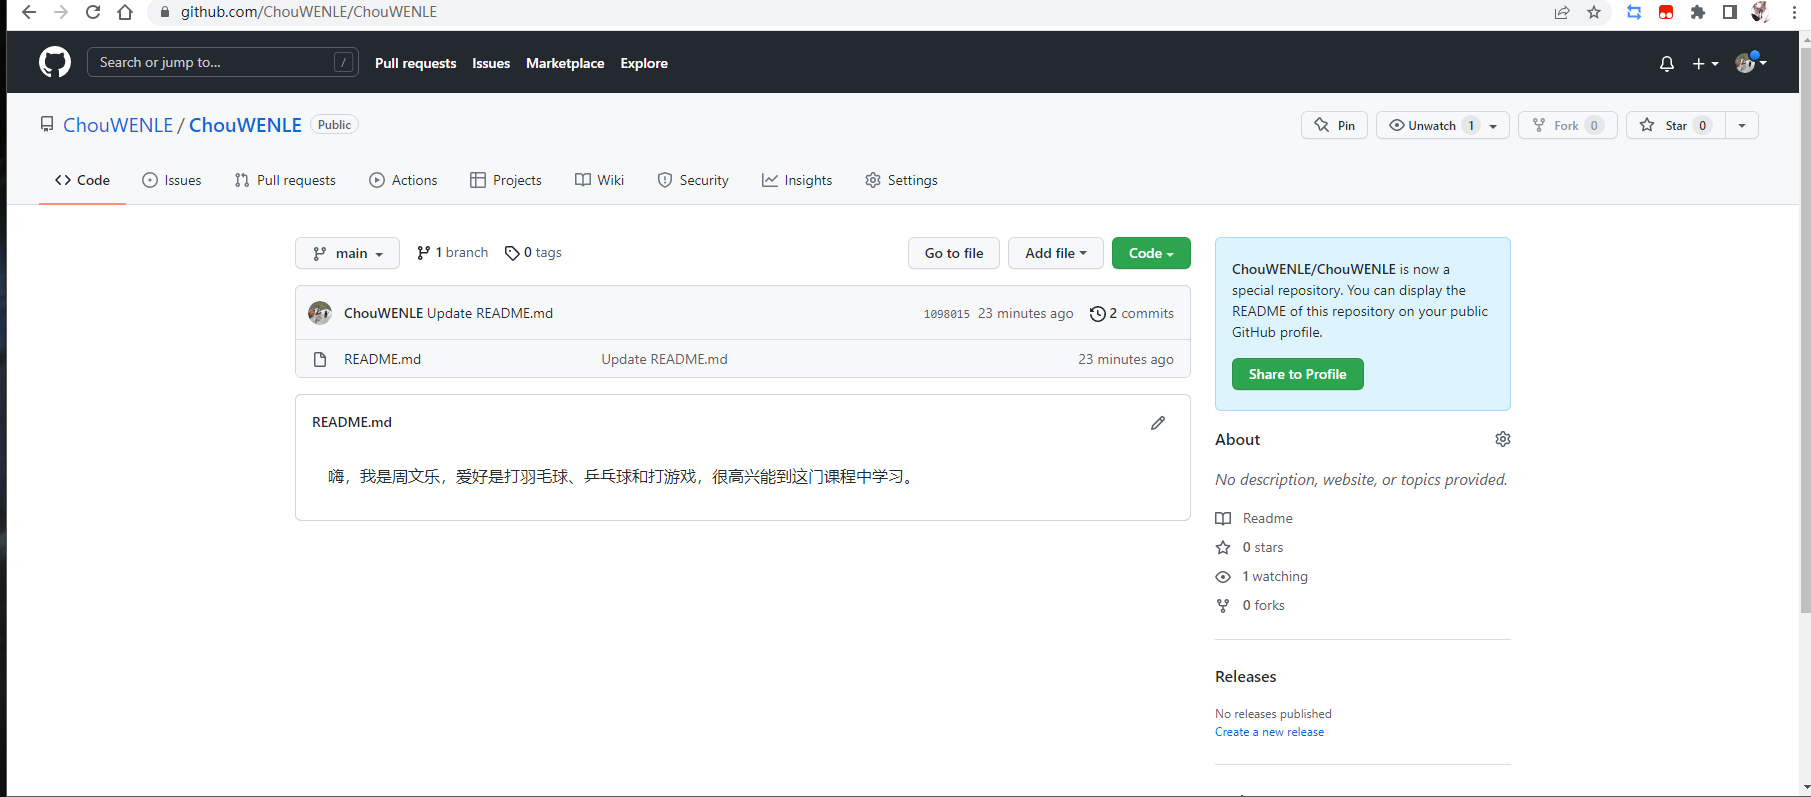Open the Projects tab
1811x797 pixels.
pos(506,180)
